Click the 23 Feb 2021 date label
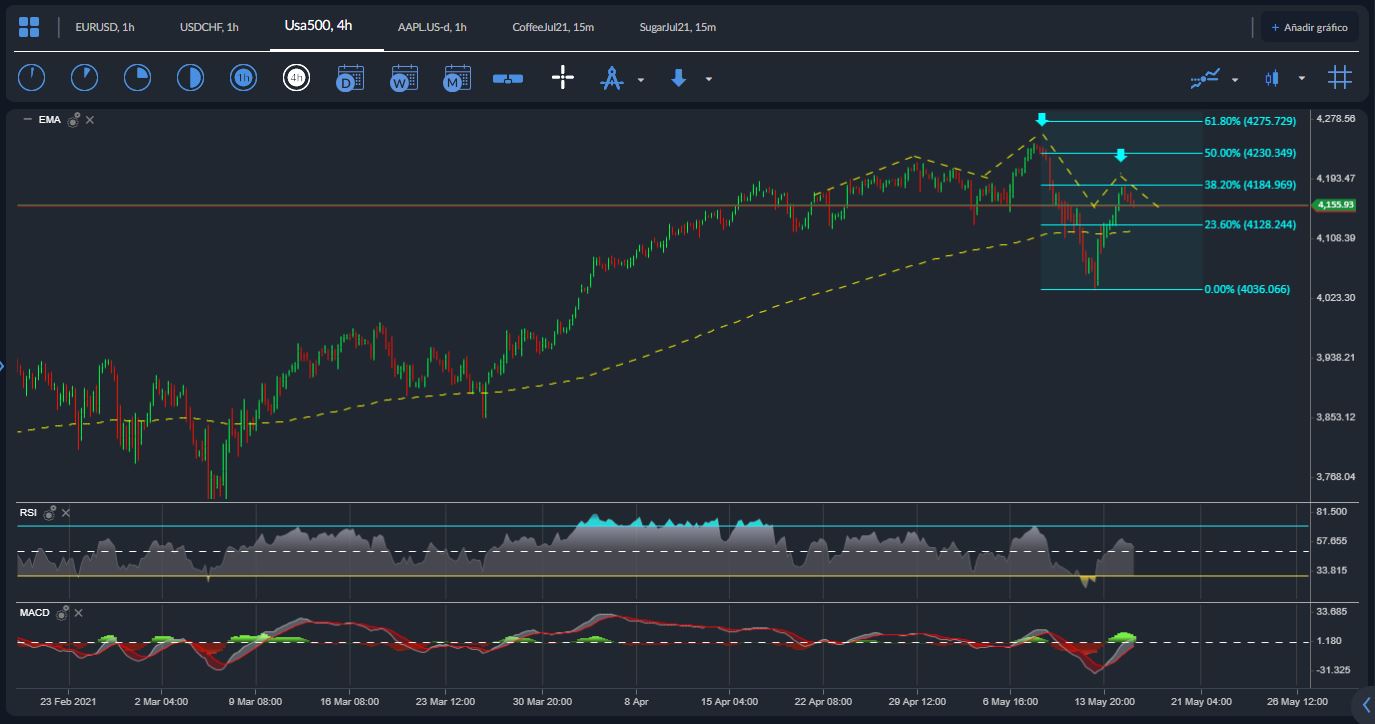Screen dimensions: 1375x724 (68, 702)
